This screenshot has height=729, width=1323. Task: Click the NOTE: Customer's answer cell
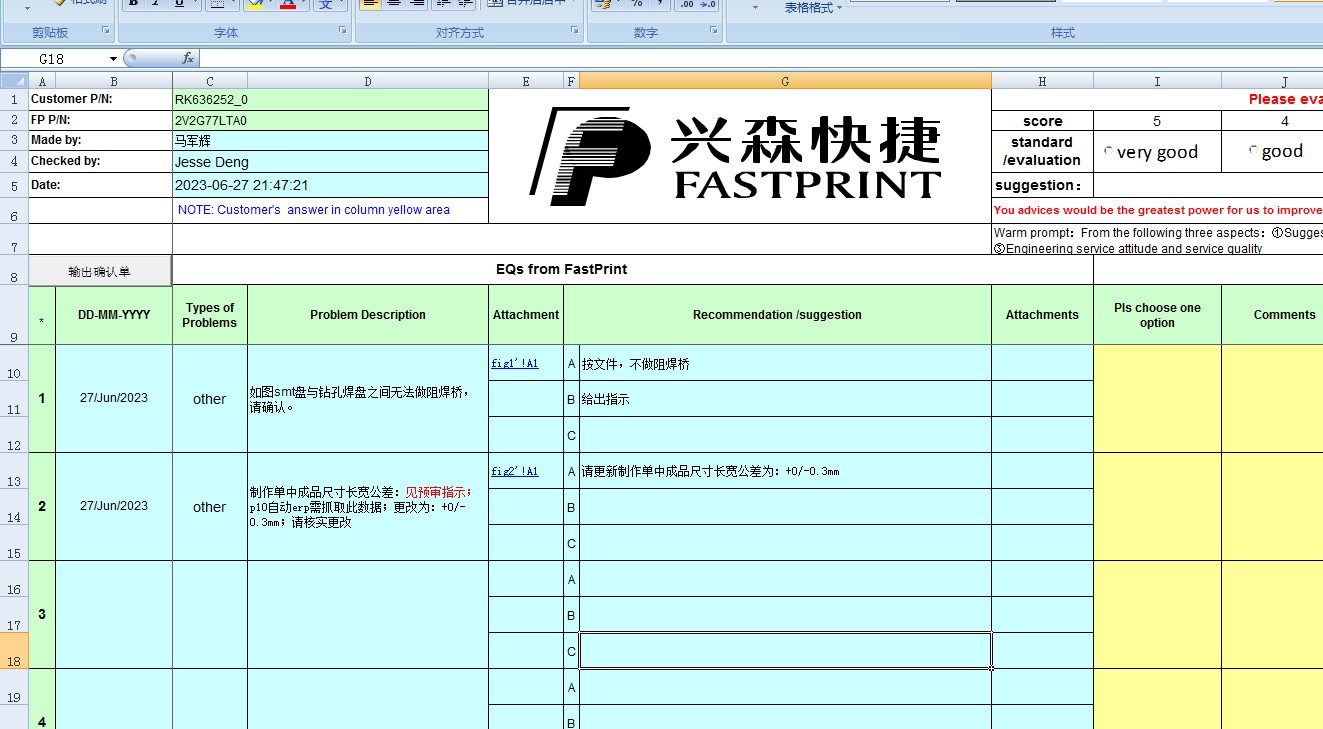330,210
